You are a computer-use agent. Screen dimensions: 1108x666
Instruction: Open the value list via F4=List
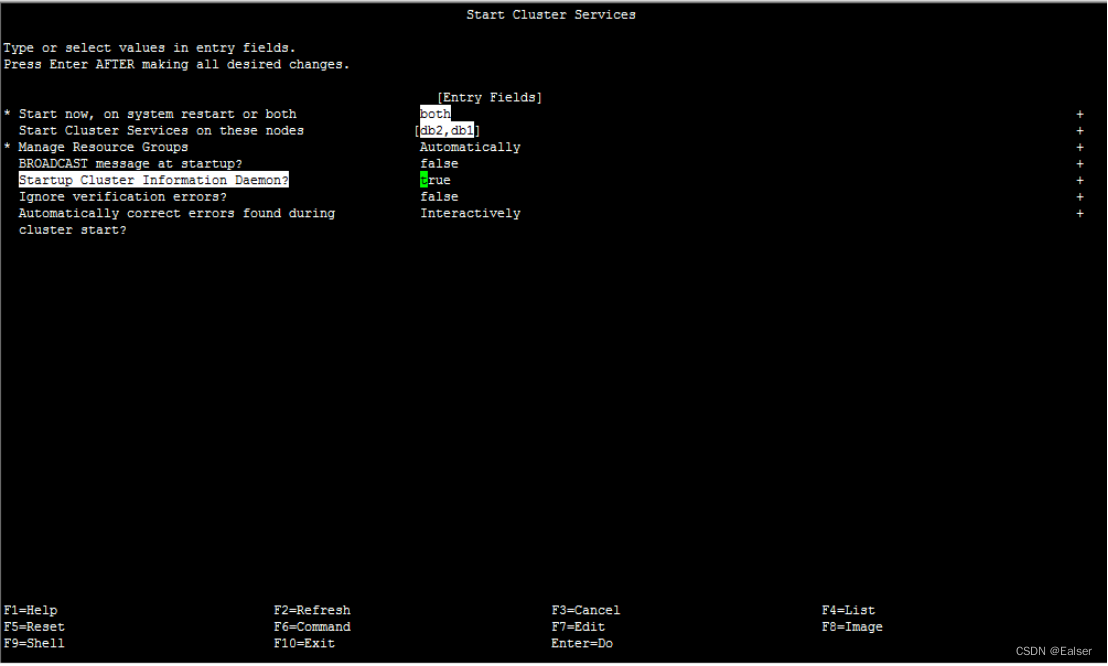point(846,609)
